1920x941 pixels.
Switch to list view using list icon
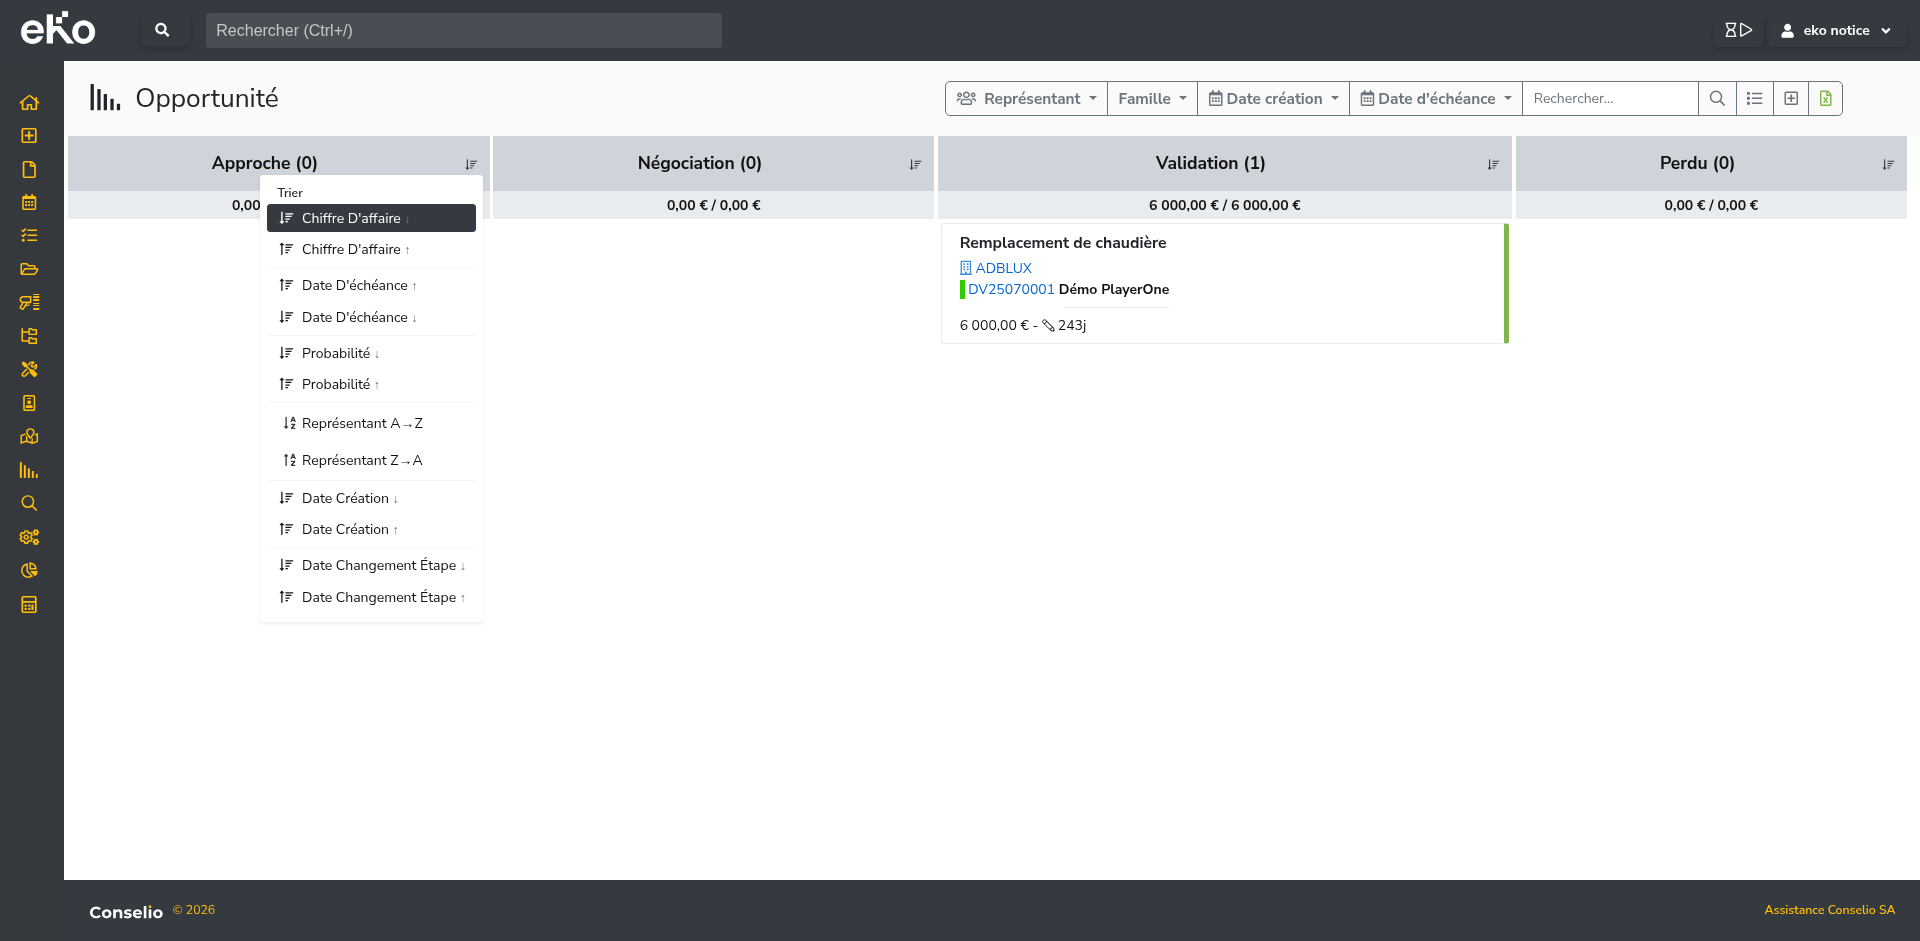point(1755,98)
